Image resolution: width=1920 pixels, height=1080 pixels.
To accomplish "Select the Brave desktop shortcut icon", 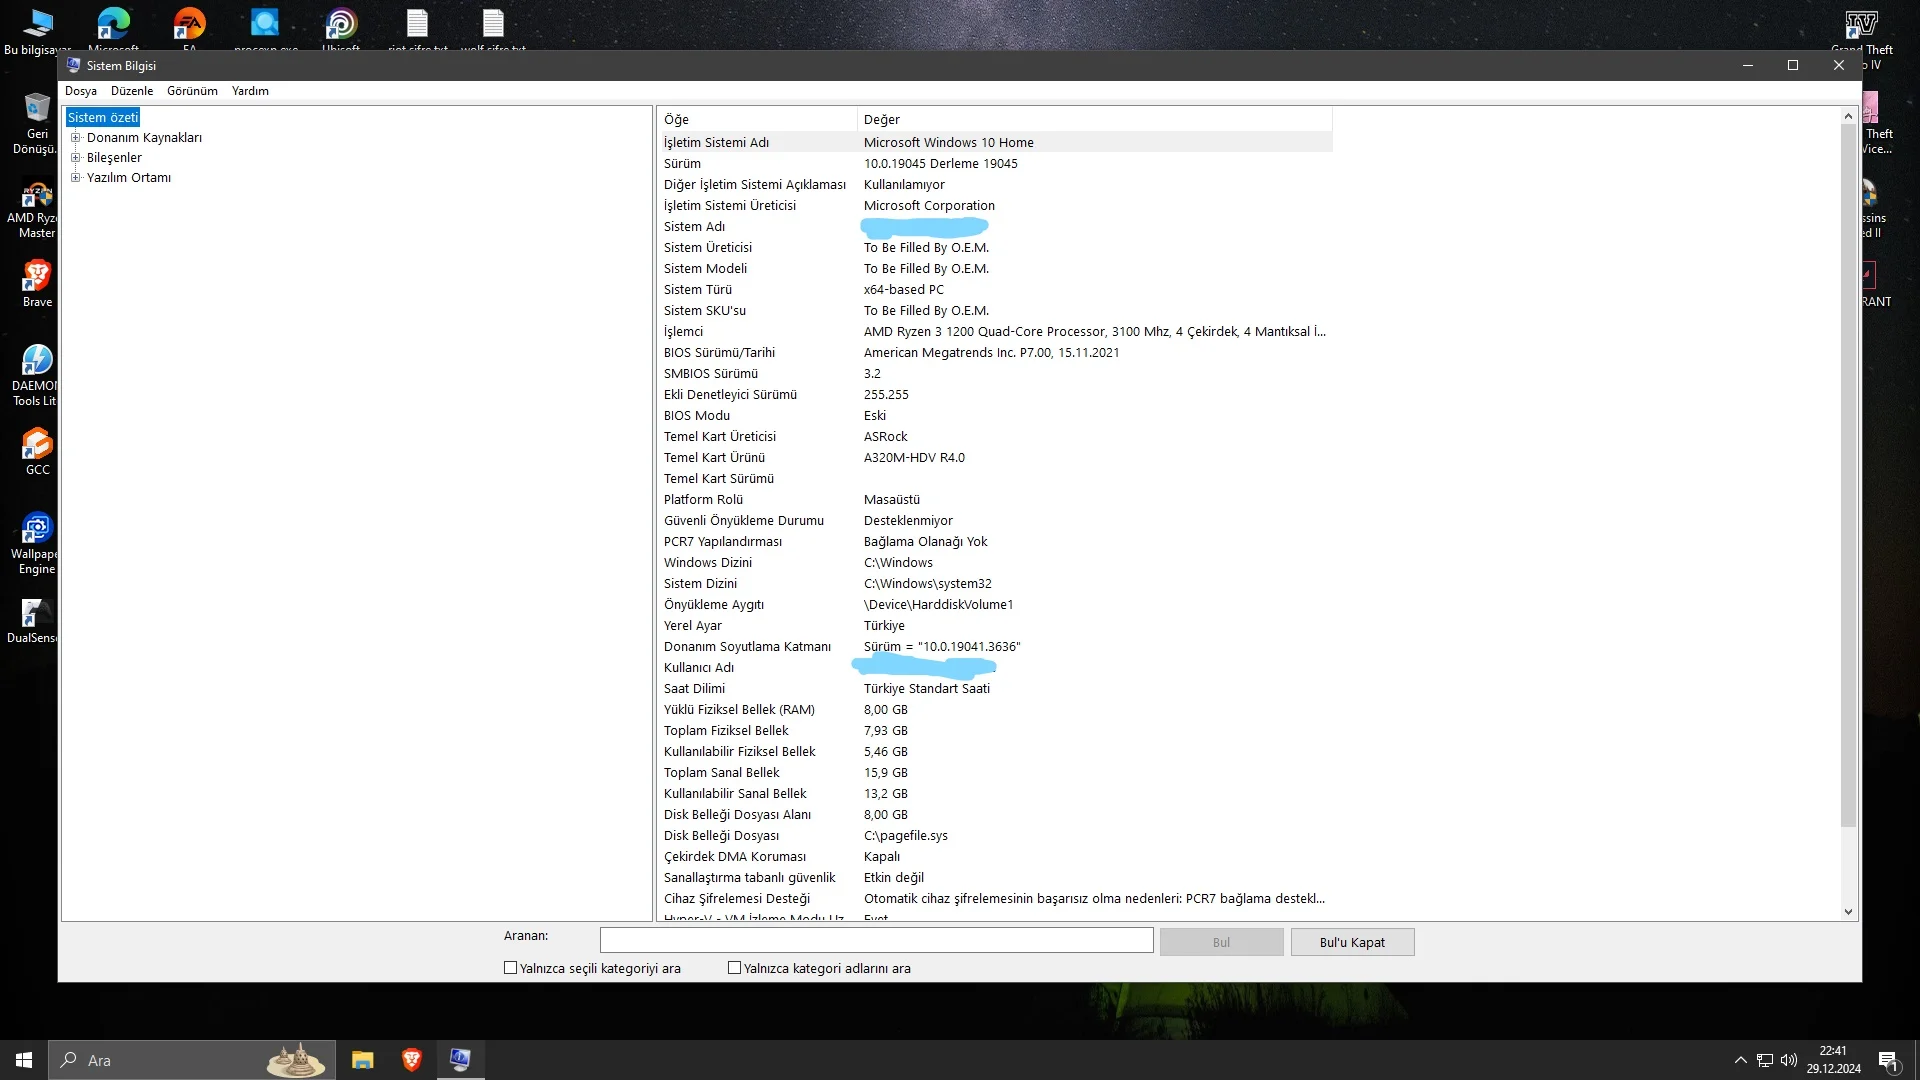I will point(37,284).
